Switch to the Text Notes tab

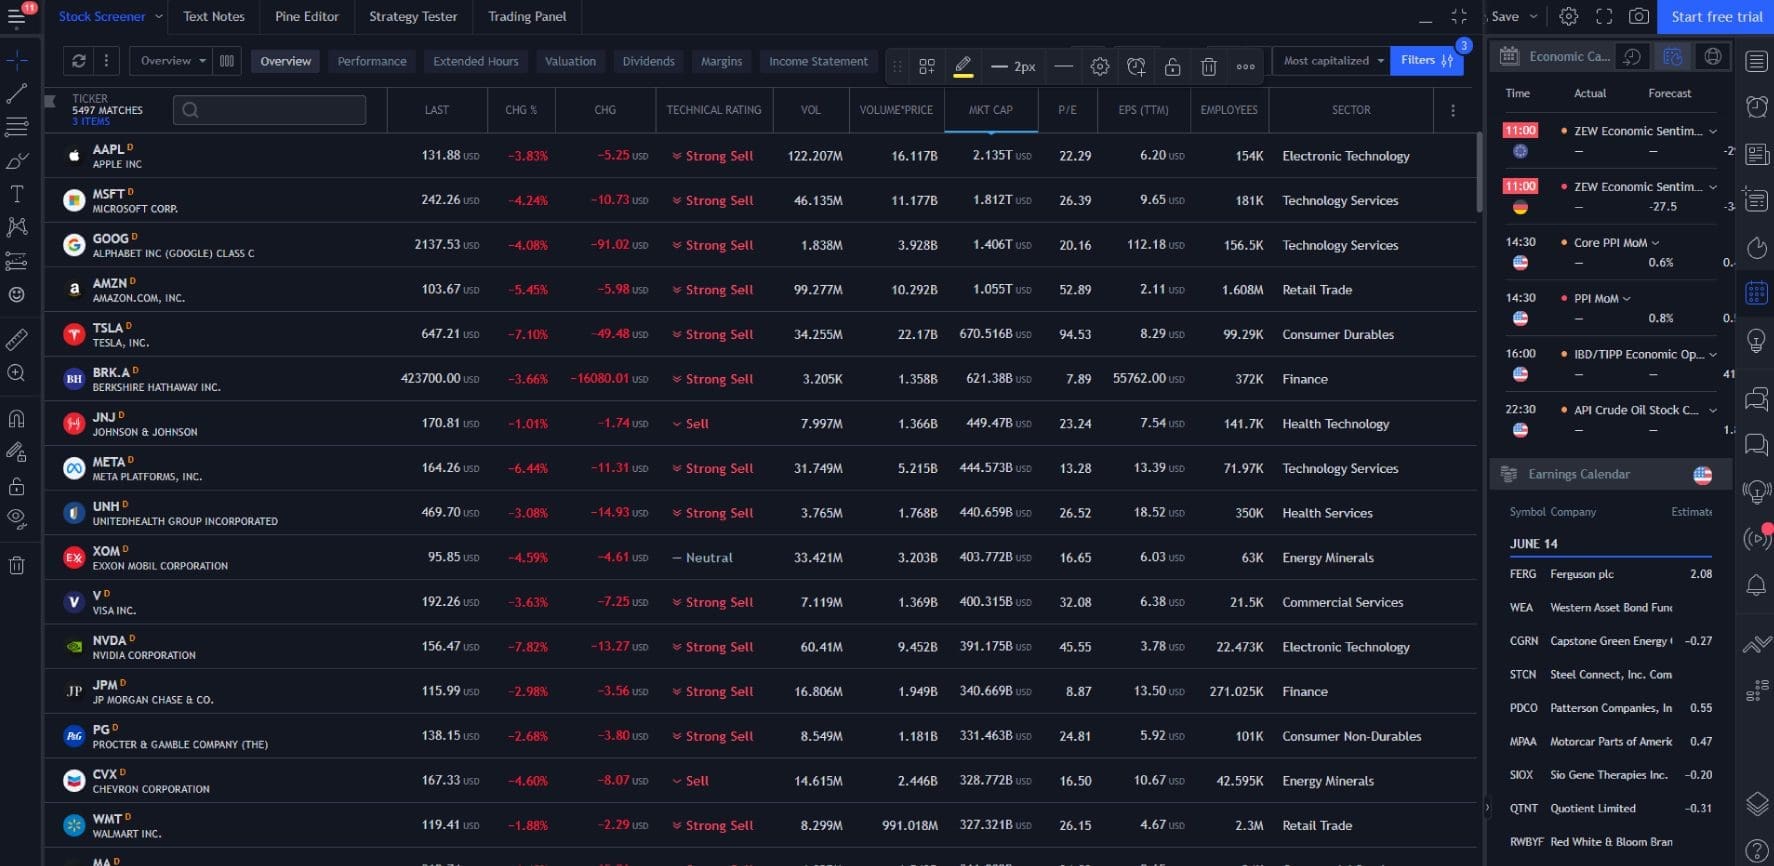point(214,17)
